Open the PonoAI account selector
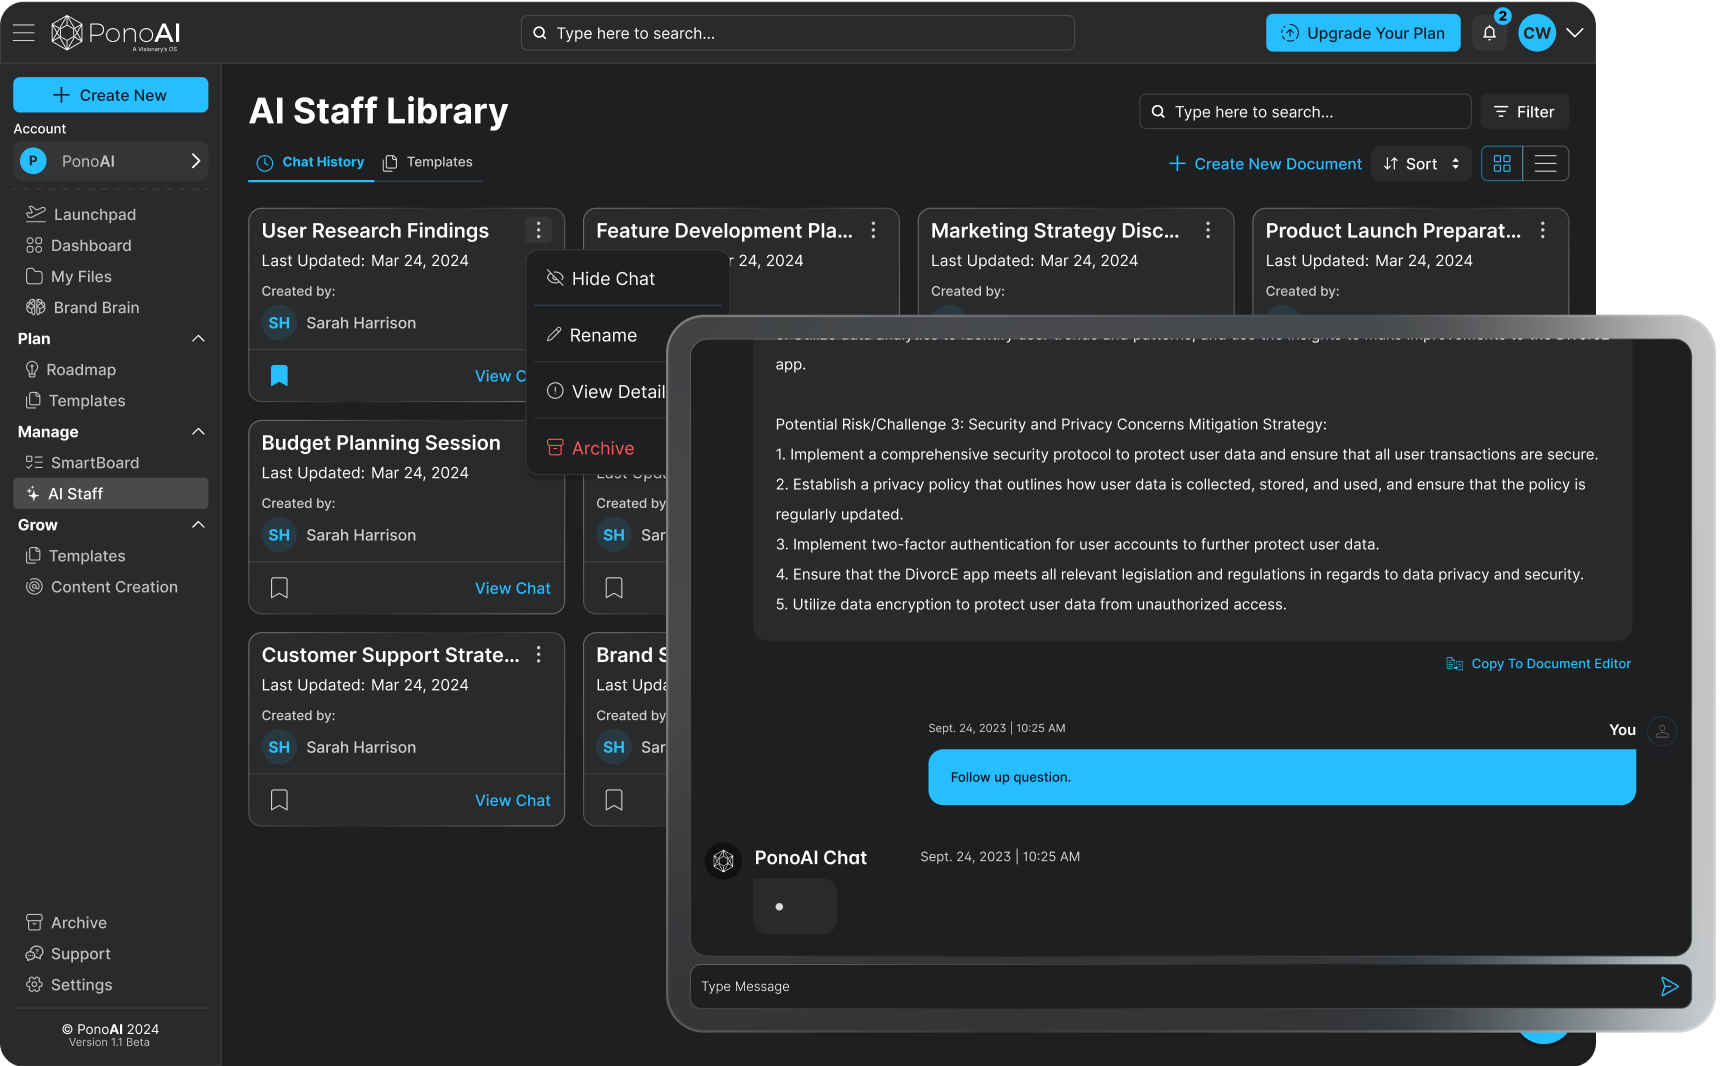Image resolution: width=1735 pixels, height=1066 pixels. pos(110,161)
